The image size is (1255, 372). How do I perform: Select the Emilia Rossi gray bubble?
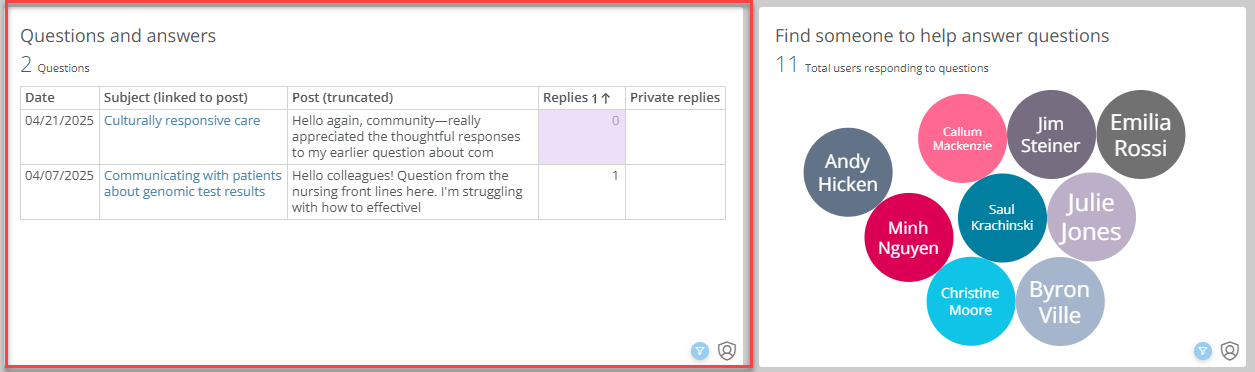click(1141, 135)
